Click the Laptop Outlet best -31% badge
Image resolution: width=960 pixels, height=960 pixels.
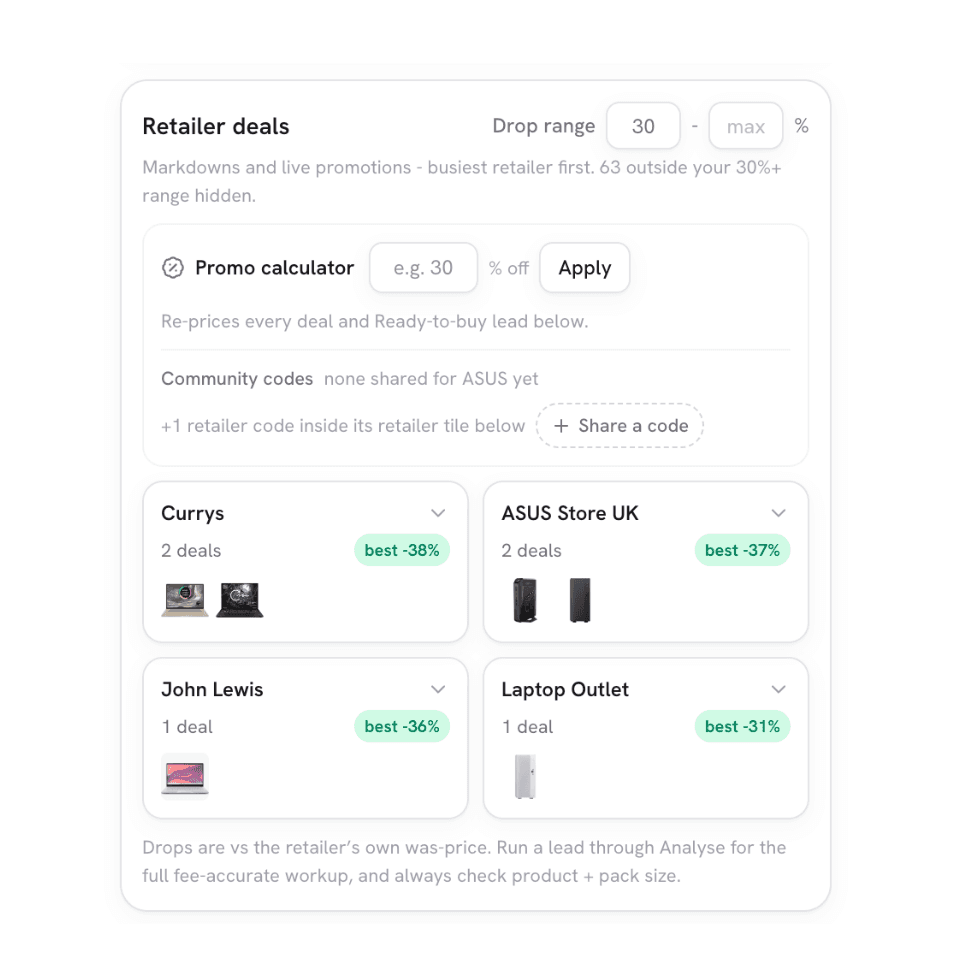[x=742, y=727]
